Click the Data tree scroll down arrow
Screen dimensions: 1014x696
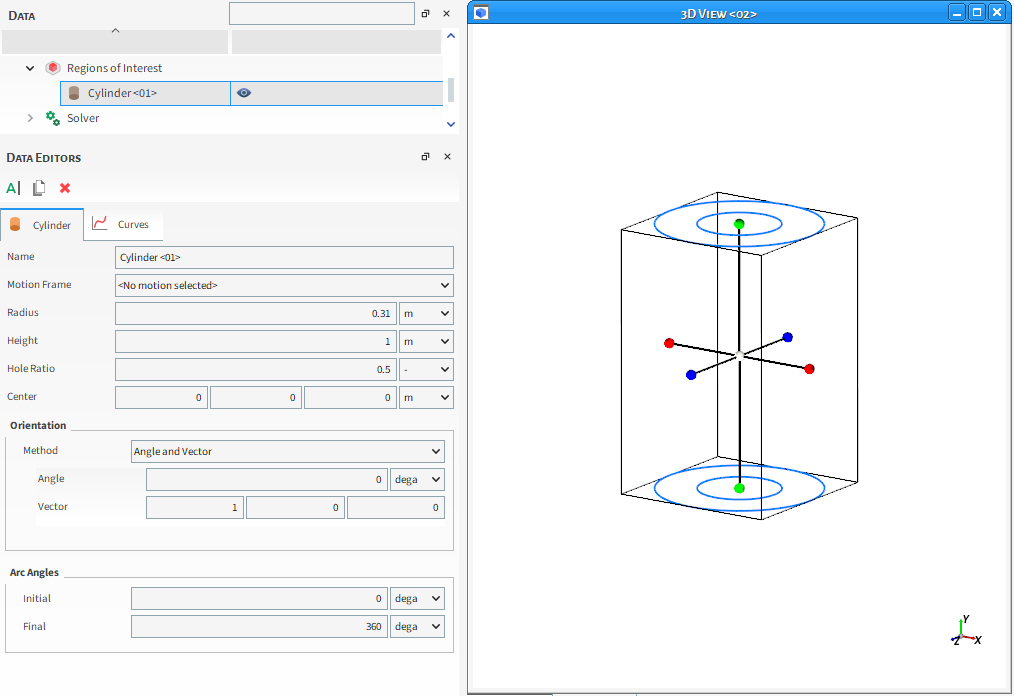[451, 124]
